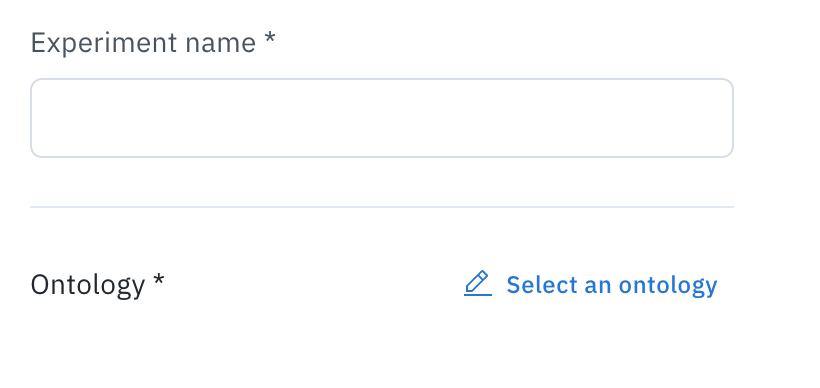This screenshot has height=388, width=820.
Task: Click the right end of the Experiment name box
Action: (x=724, y=118)
